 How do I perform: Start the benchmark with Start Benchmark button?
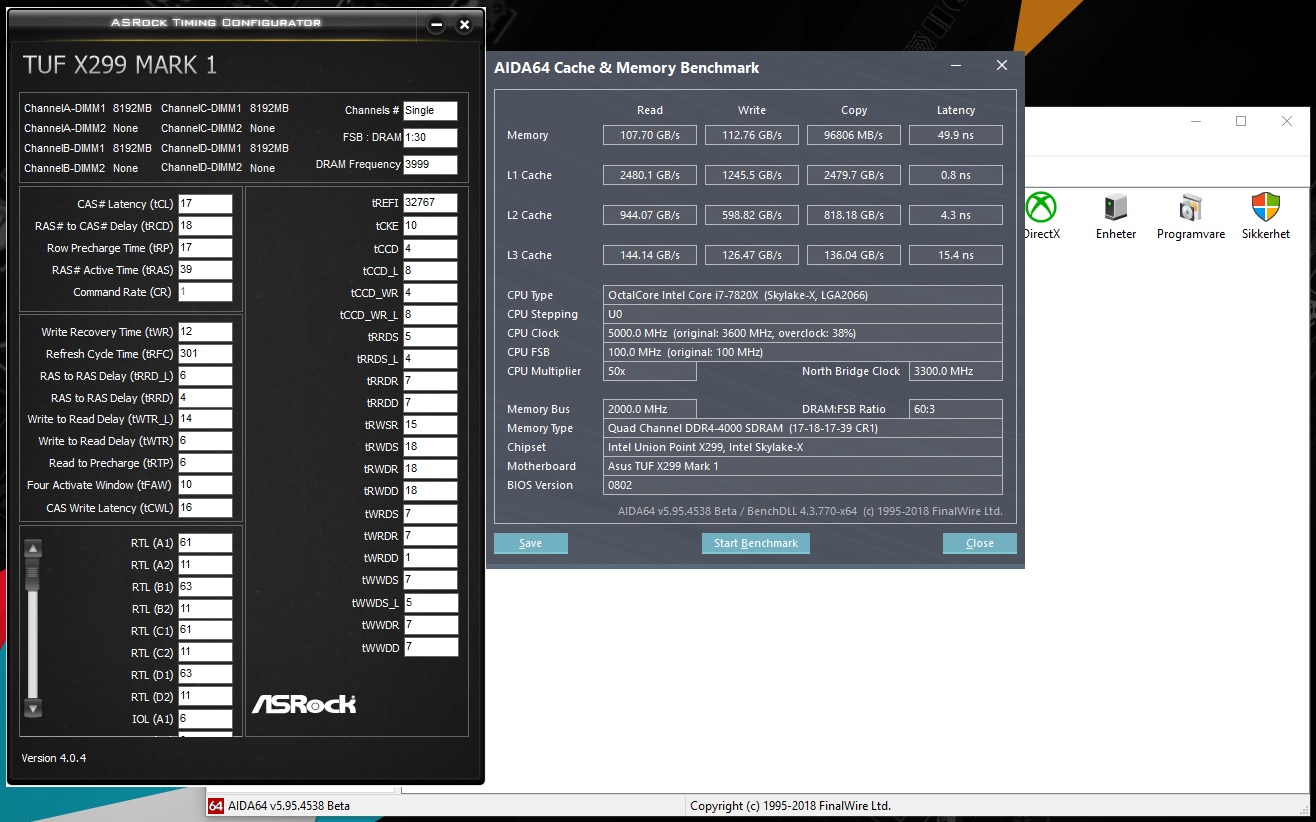pos(756,543)
